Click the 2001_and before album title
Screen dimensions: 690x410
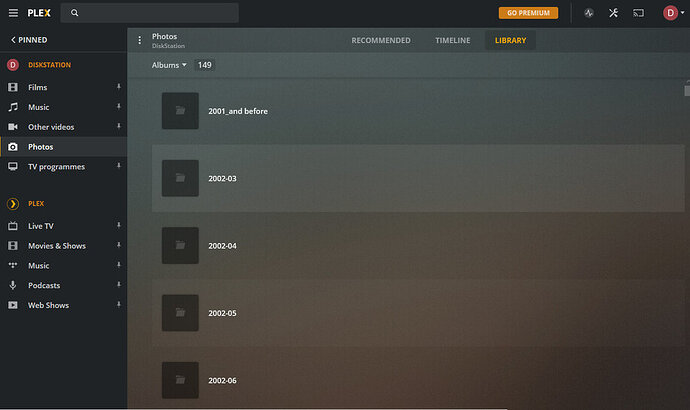[x=238, y=111]
